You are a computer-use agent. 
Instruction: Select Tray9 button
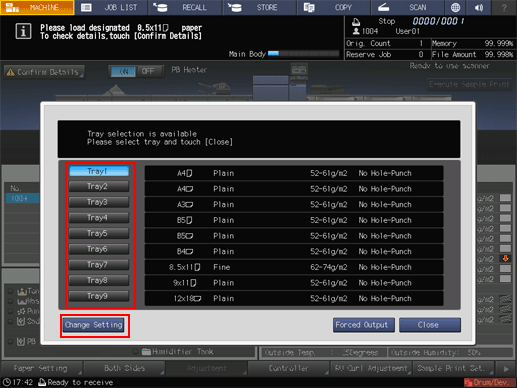pyautogui.click(x=99, y=296)
